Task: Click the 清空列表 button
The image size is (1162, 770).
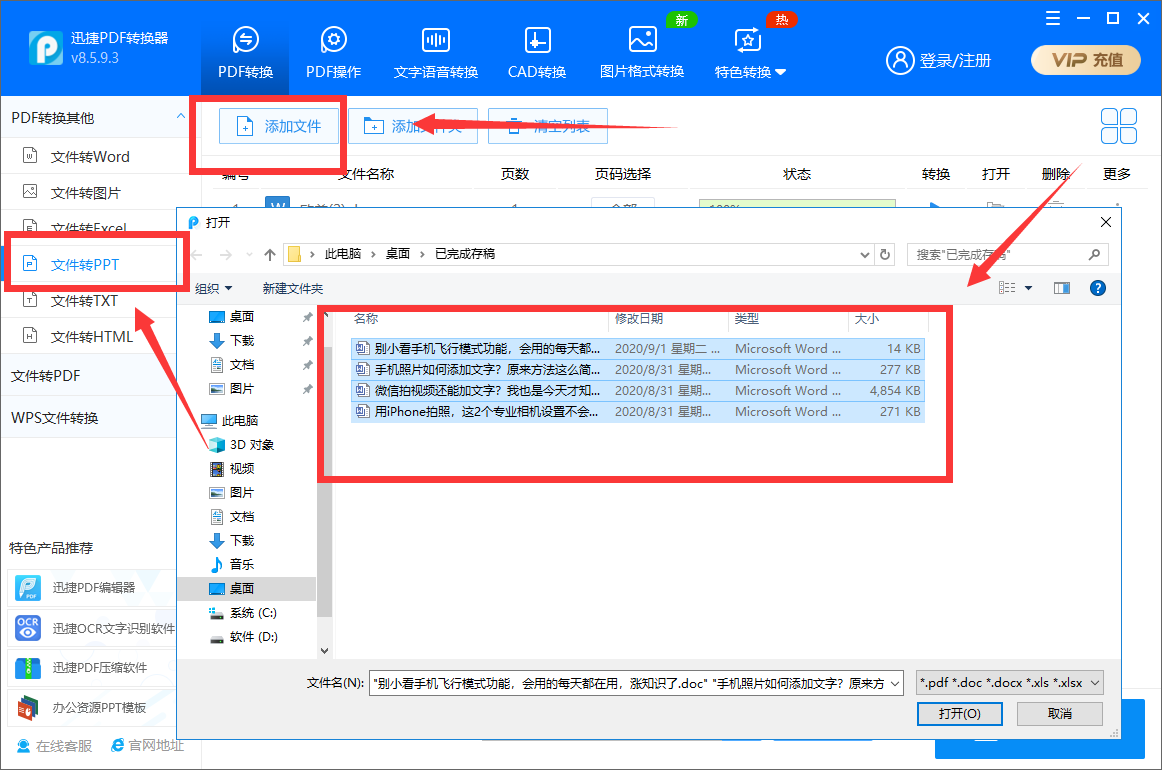Action: [548, 126]
